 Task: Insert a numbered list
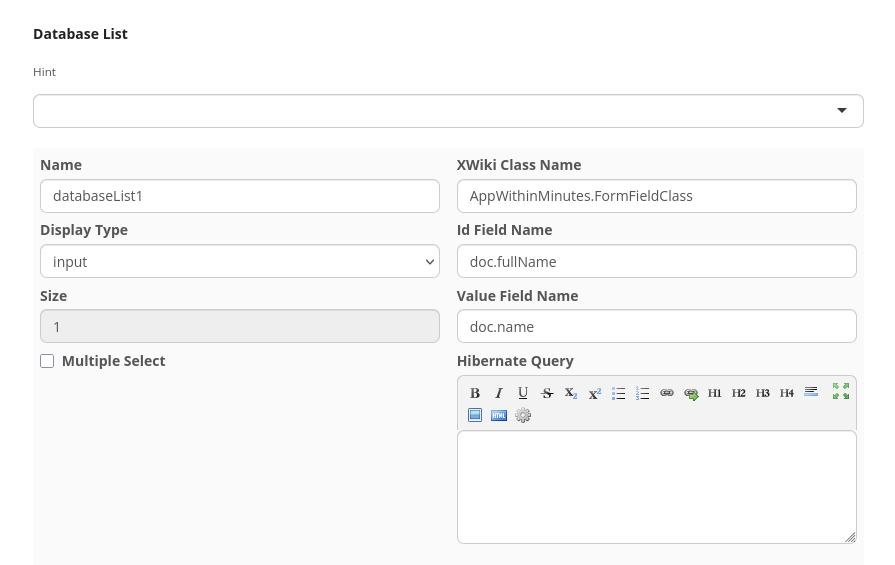(x=643, y=393)
